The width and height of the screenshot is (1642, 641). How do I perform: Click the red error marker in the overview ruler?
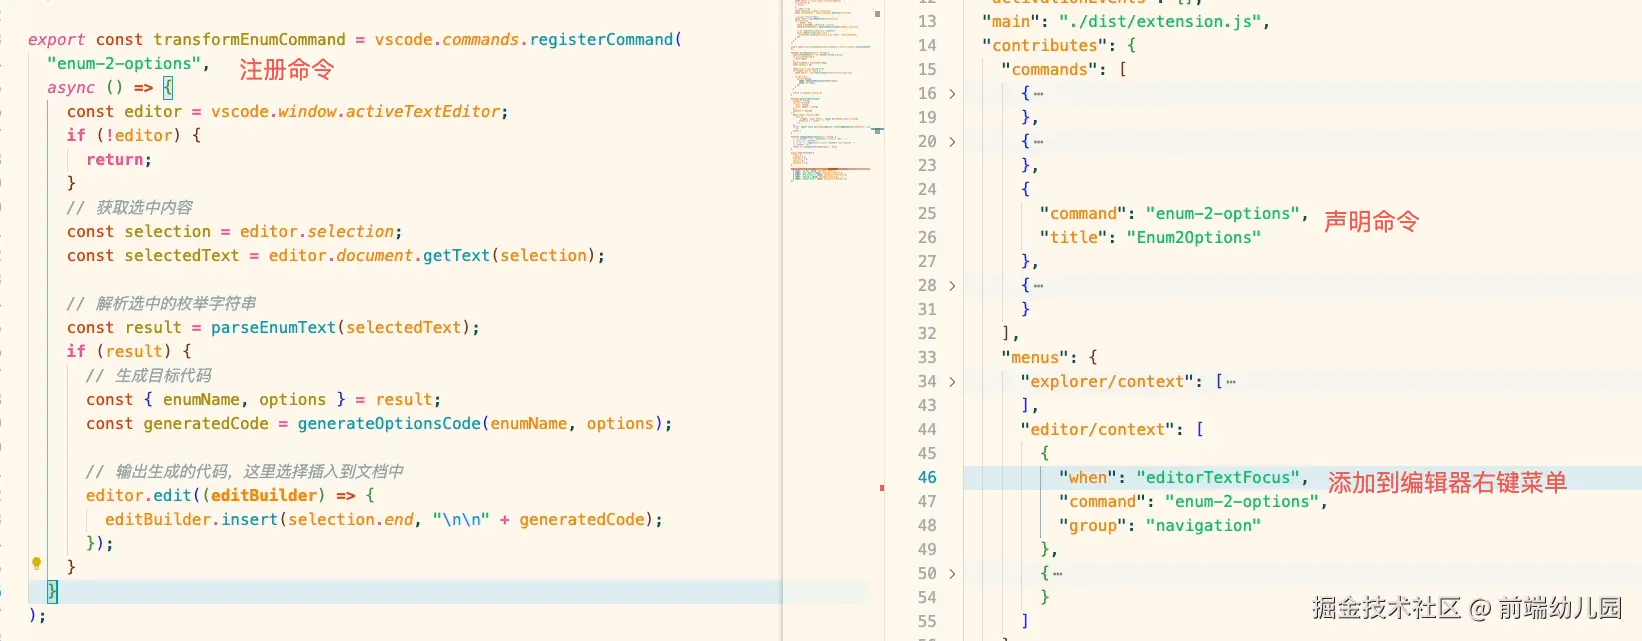pos(881,488)
